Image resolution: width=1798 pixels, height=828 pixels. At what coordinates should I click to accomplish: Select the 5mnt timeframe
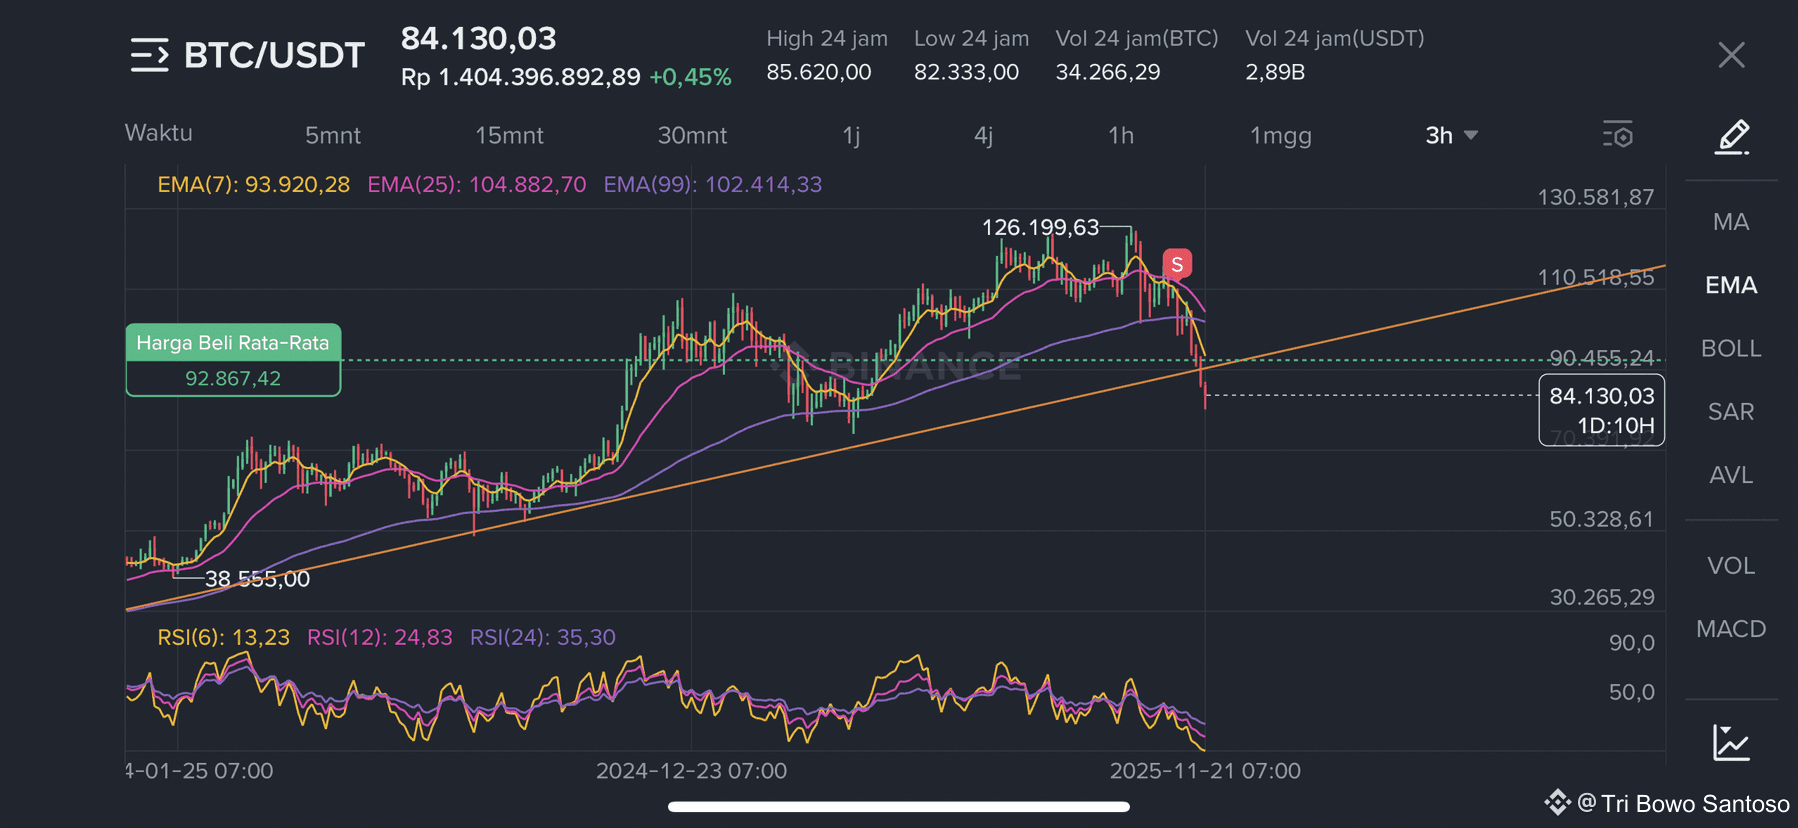click(333, 135)
